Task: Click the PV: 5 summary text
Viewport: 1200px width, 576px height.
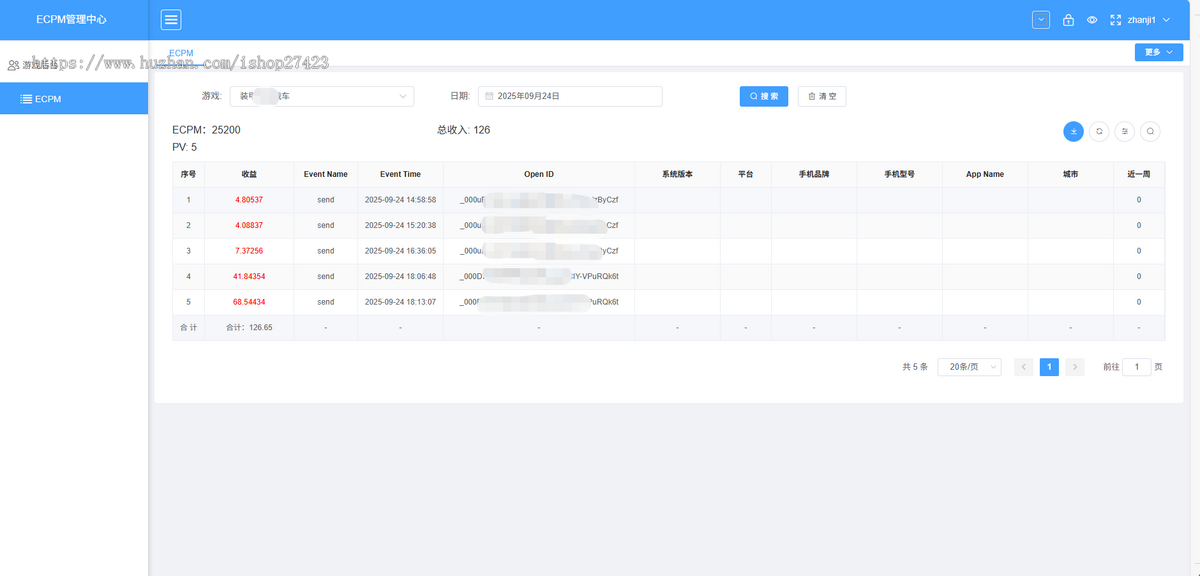Action: click(184, 147)
